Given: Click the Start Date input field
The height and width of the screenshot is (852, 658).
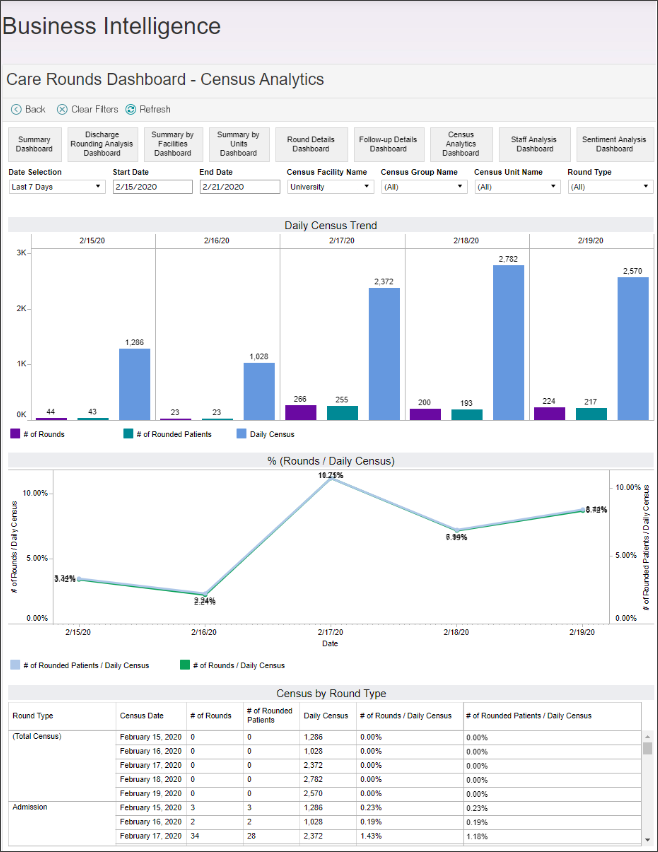Looking at the screenshot, I should (152, 187).
